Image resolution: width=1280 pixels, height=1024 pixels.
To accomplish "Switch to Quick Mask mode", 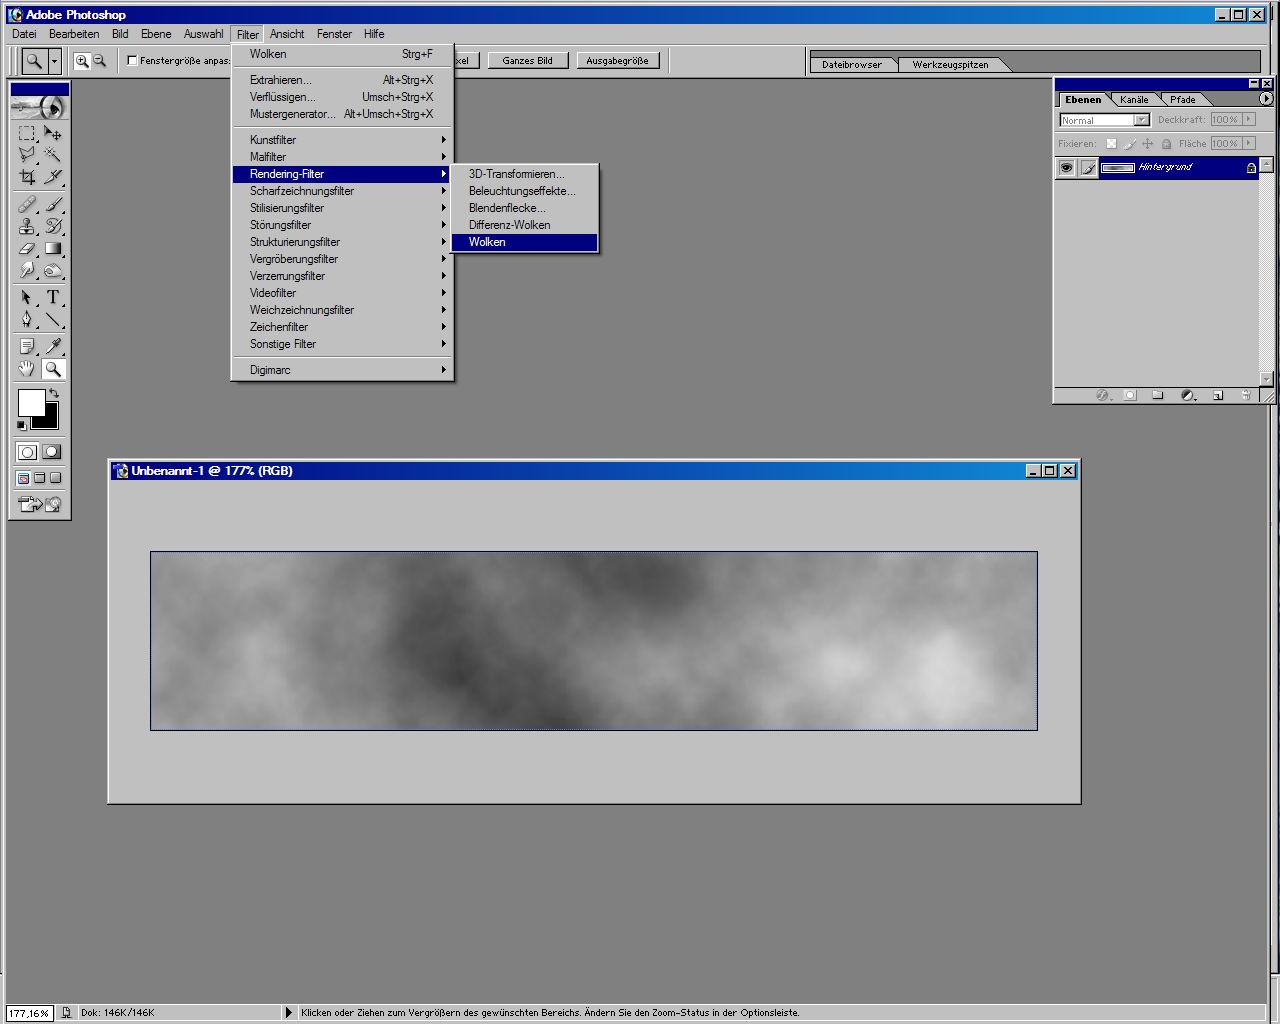I will point(52,452).
